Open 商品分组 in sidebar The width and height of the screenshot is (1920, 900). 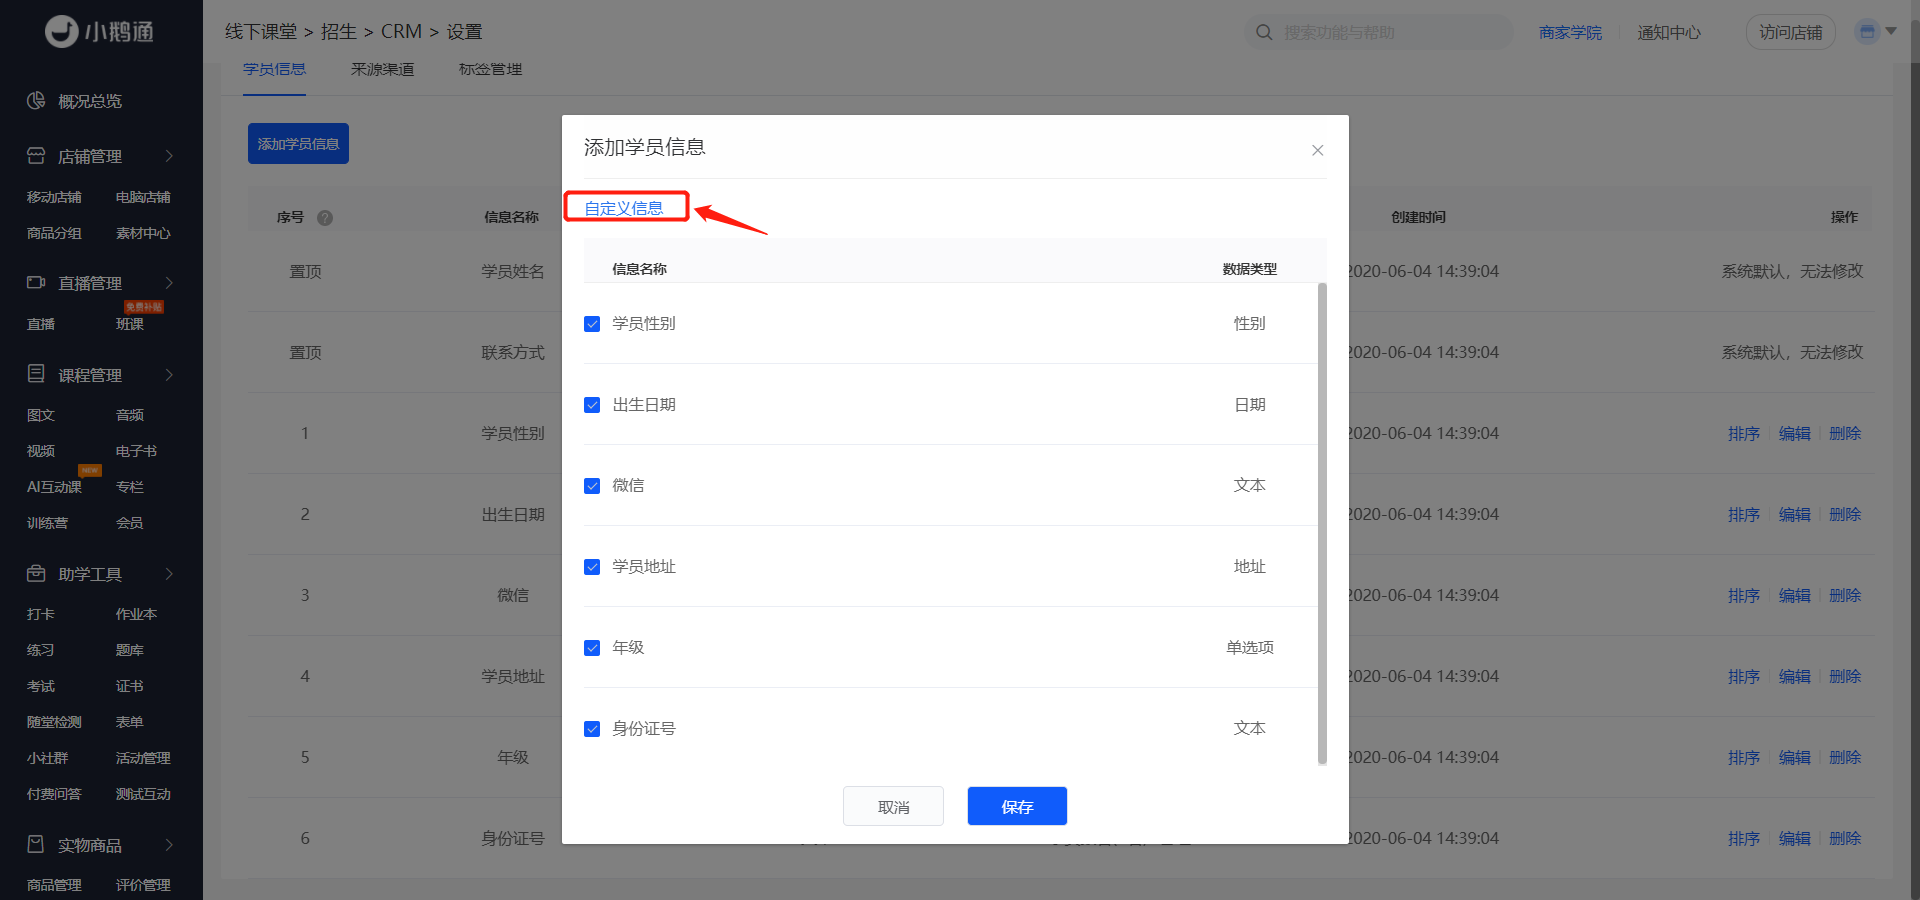(x=54, y=233)
